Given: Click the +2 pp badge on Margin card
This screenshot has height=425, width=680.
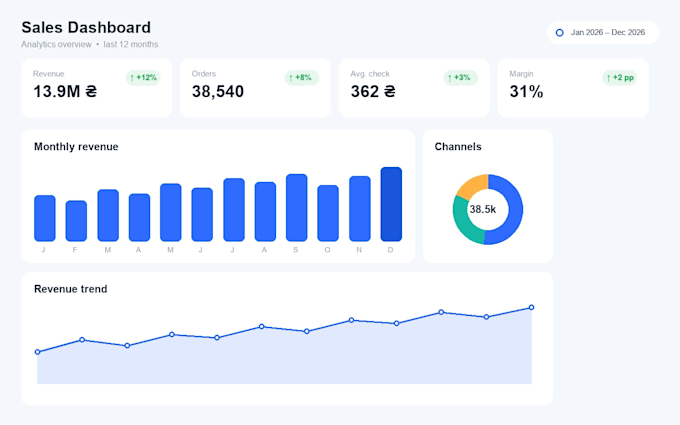Looking at the screenshot, I should point(619,78).
